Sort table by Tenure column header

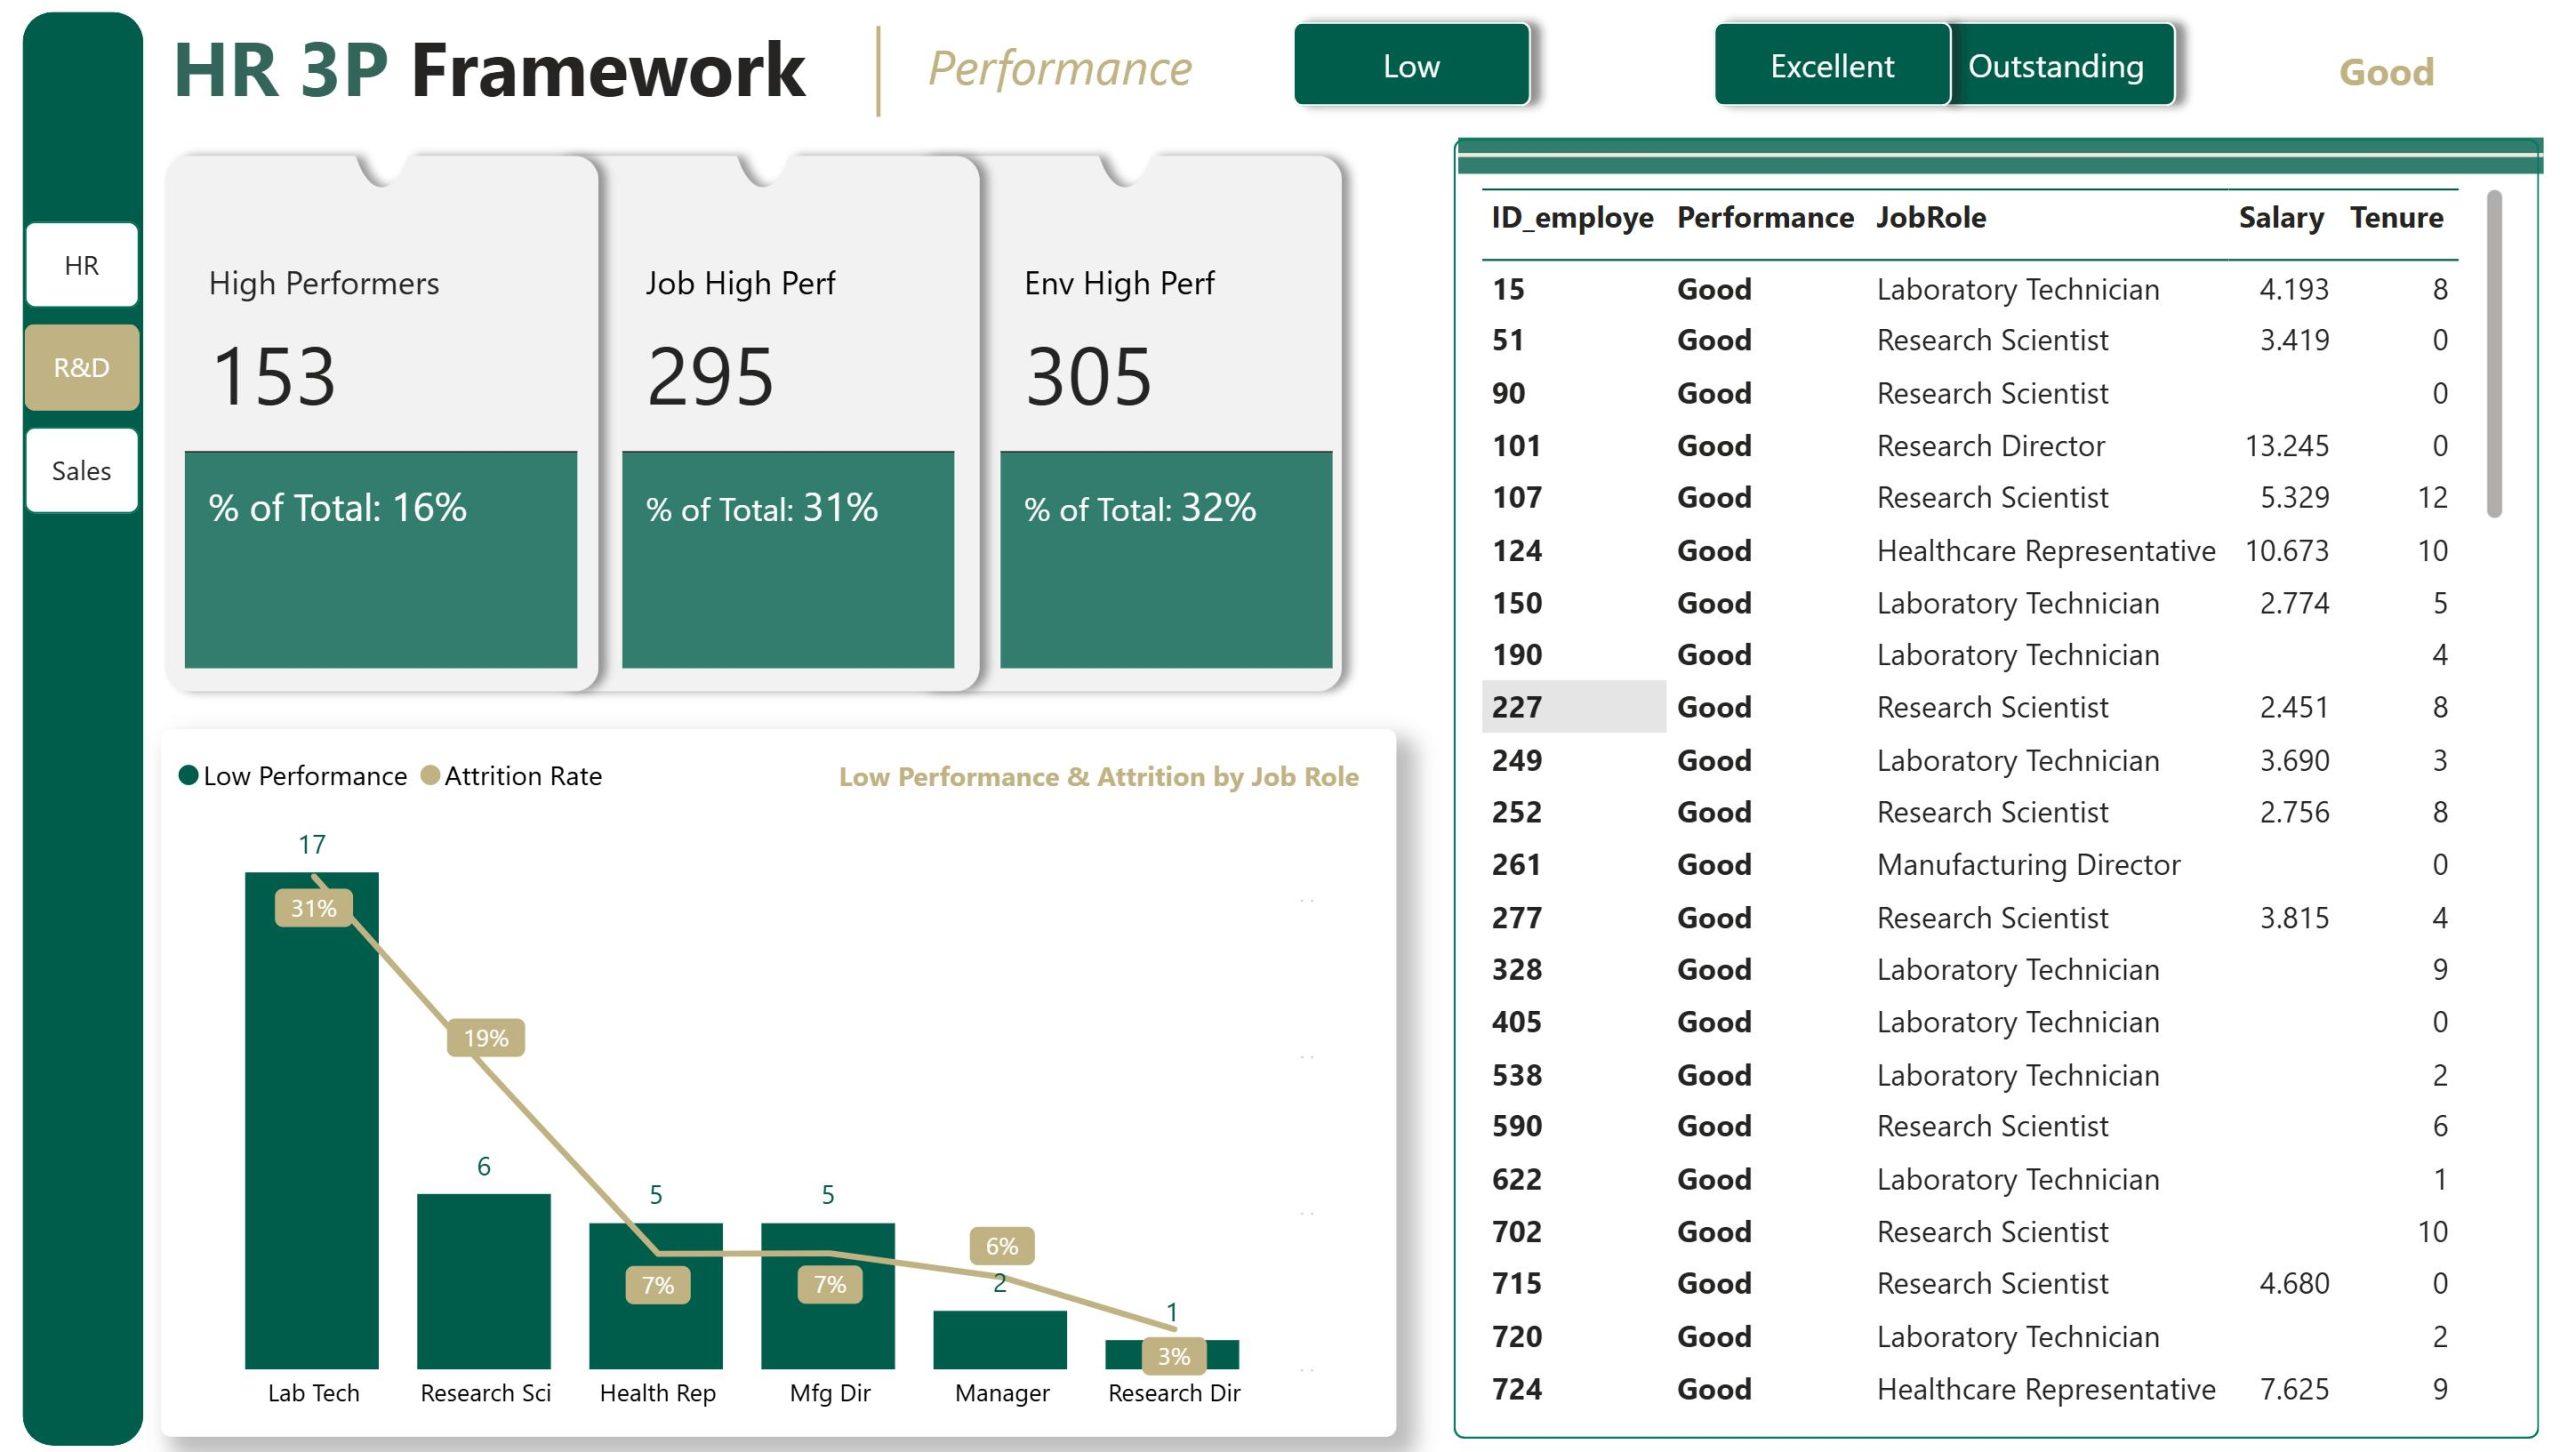click(x=2395, y=217)
